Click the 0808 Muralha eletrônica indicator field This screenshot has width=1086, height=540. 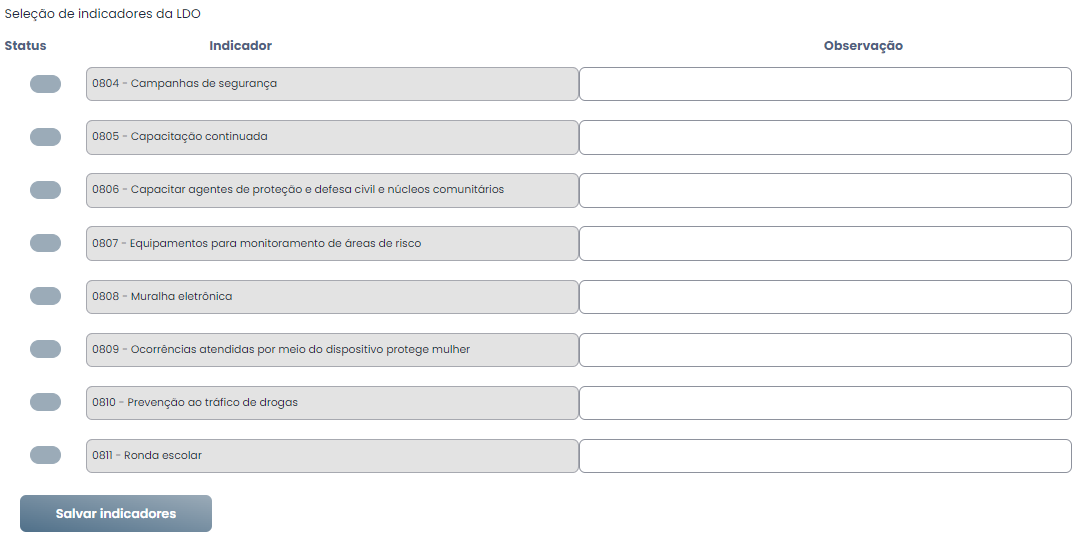tap(332, 296)
